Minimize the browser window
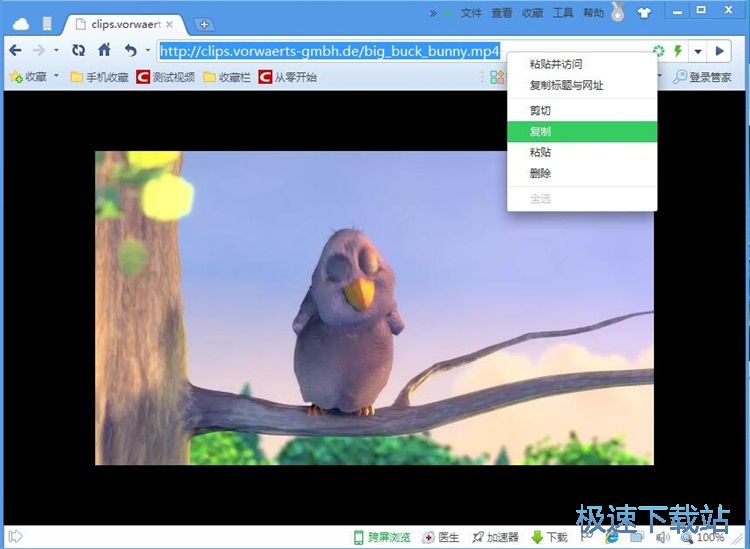This screenshot has height=549, width=750. click(677, 12)
